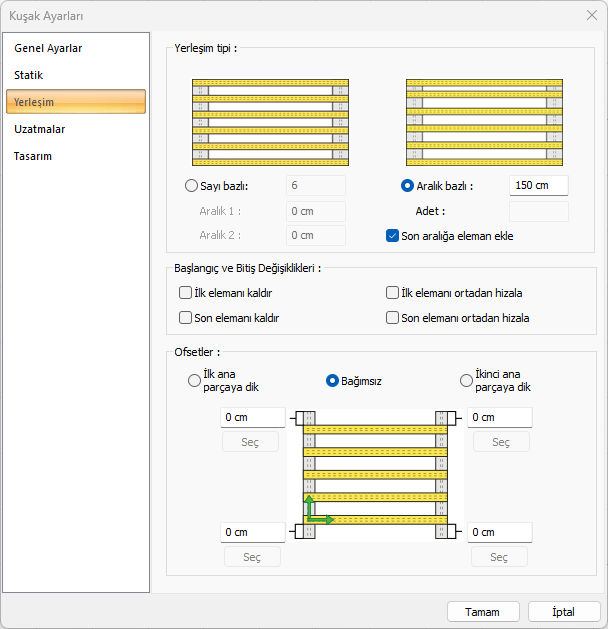Enable Son elemanı kaldır checkbox
This screenshot has width=608, height=629.
tap(185, 318)
